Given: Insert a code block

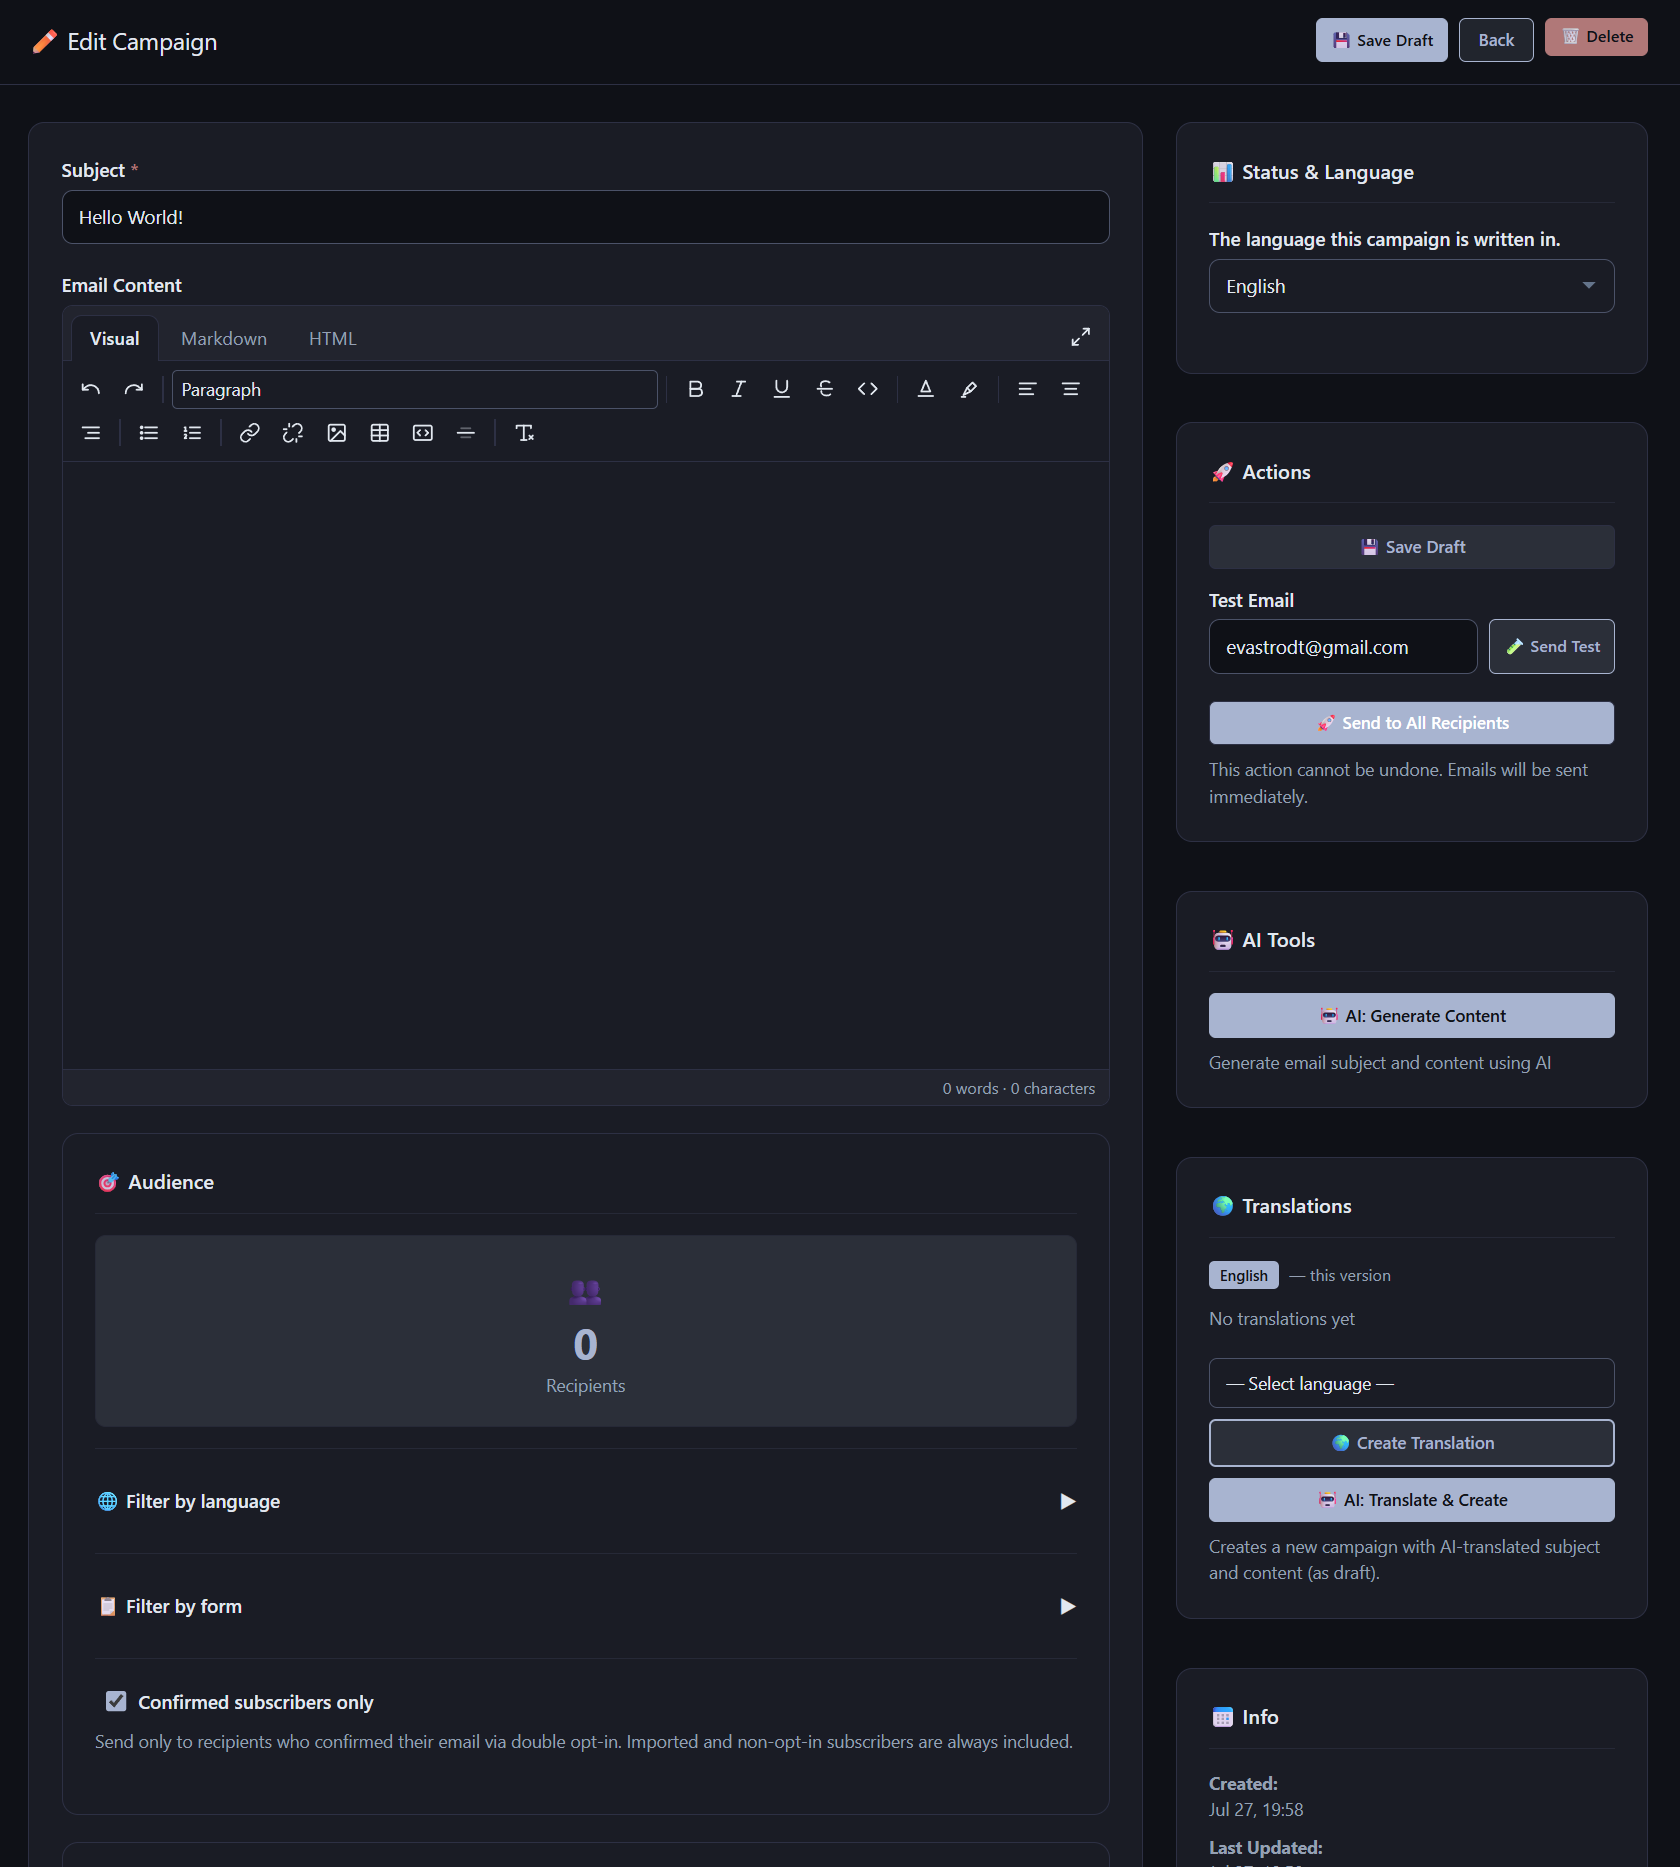Looking at the screenshot, I should (423, 433).
